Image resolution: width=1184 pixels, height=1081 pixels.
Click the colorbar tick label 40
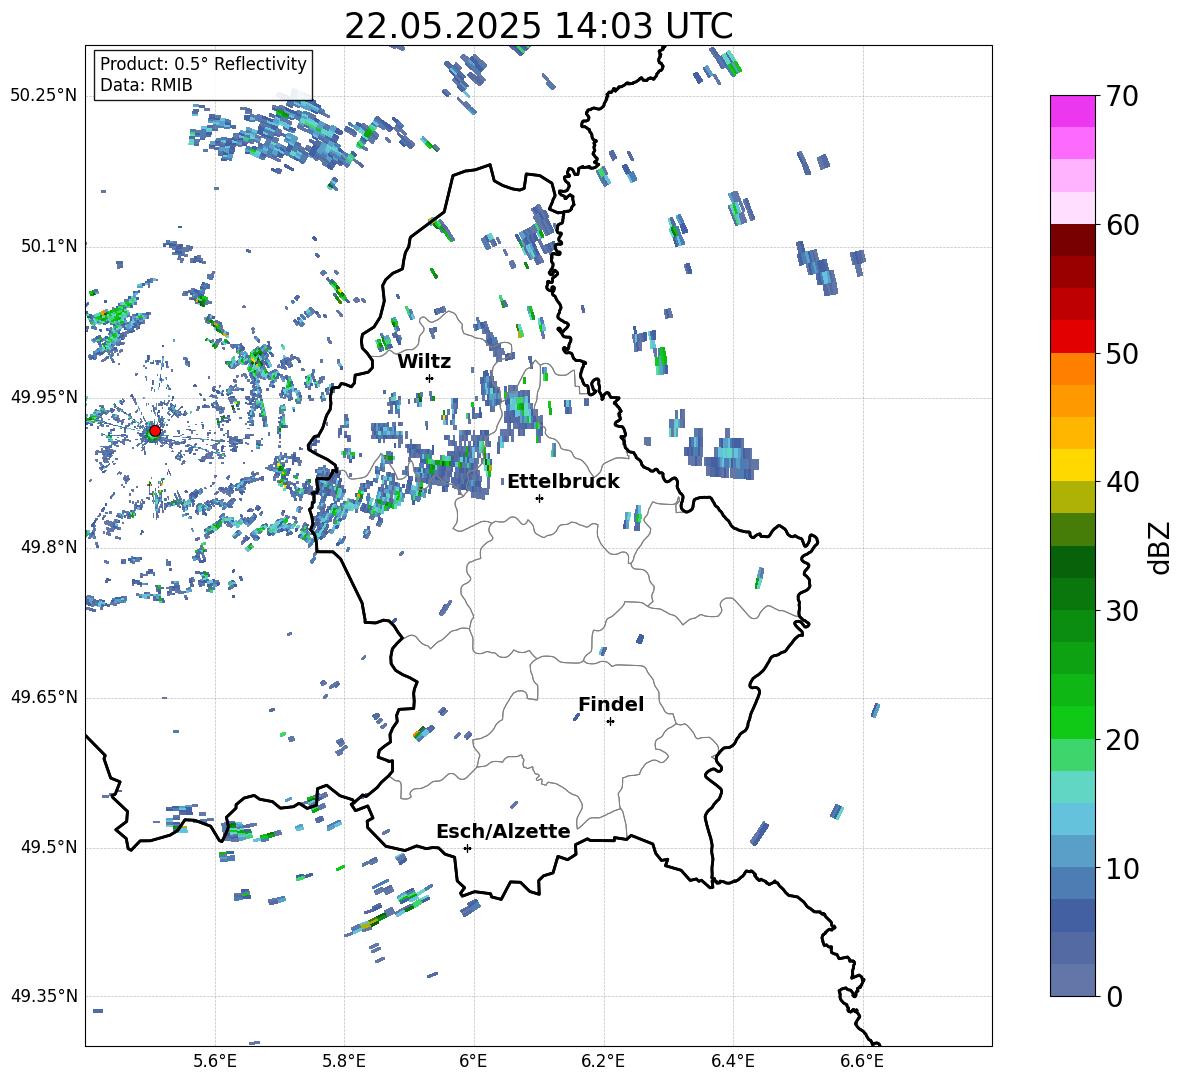1122,482
